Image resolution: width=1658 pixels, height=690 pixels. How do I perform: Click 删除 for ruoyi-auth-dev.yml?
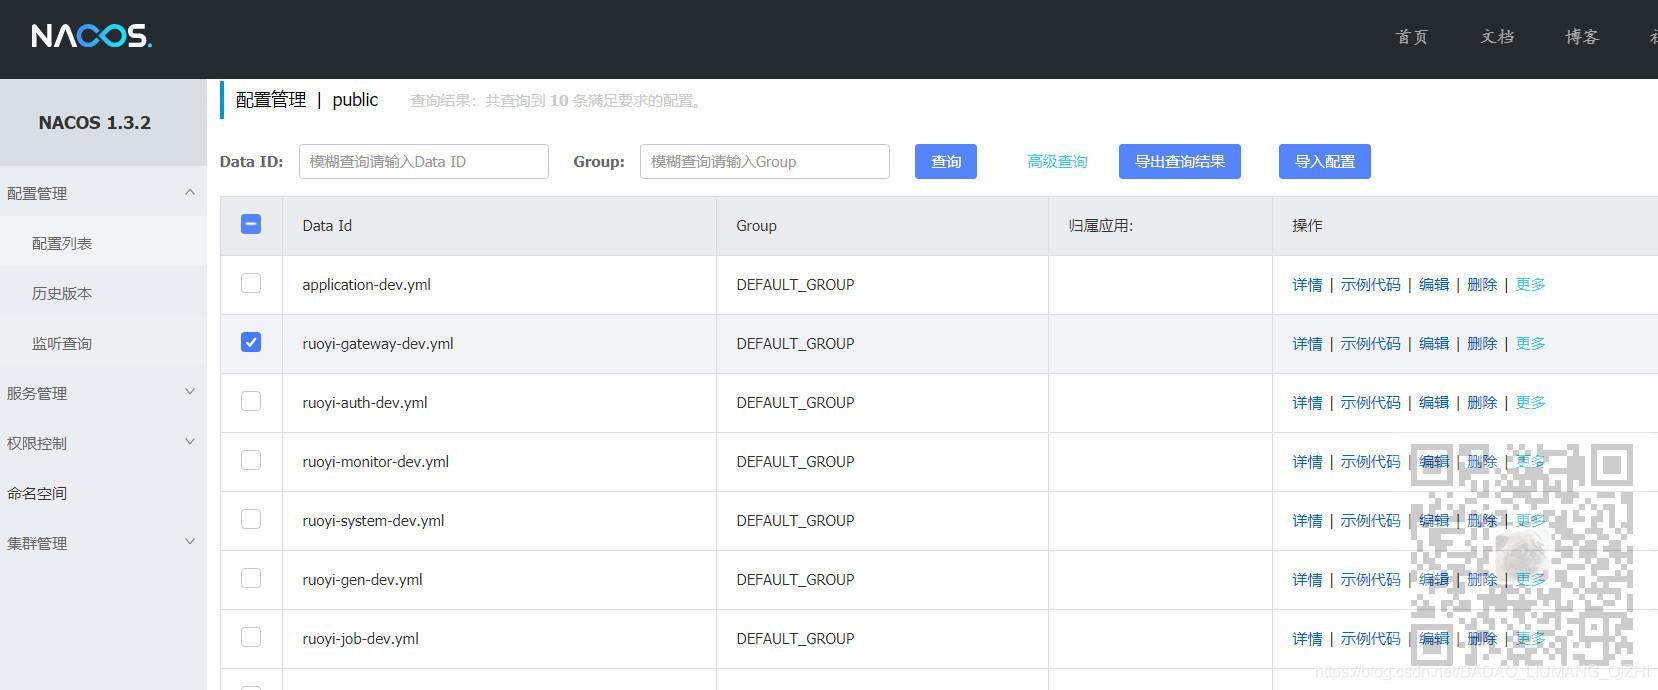(x=1482, y=402)
